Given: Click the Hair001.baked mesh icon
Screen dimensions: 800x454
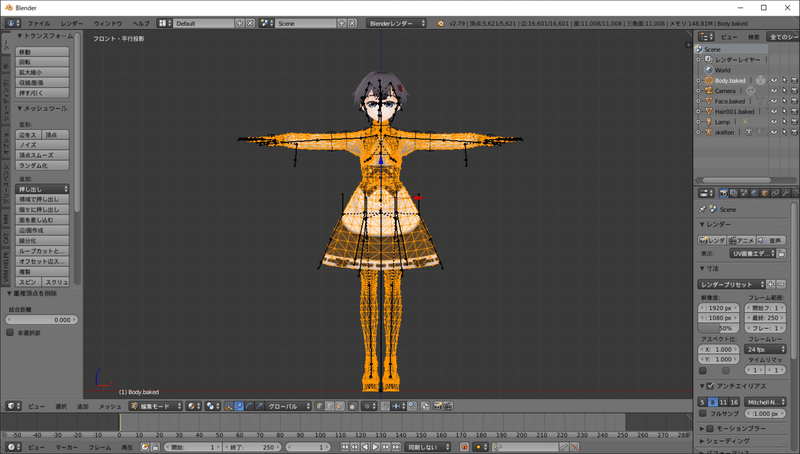Looking at the screenshot, I should click(x=708, y=111).
